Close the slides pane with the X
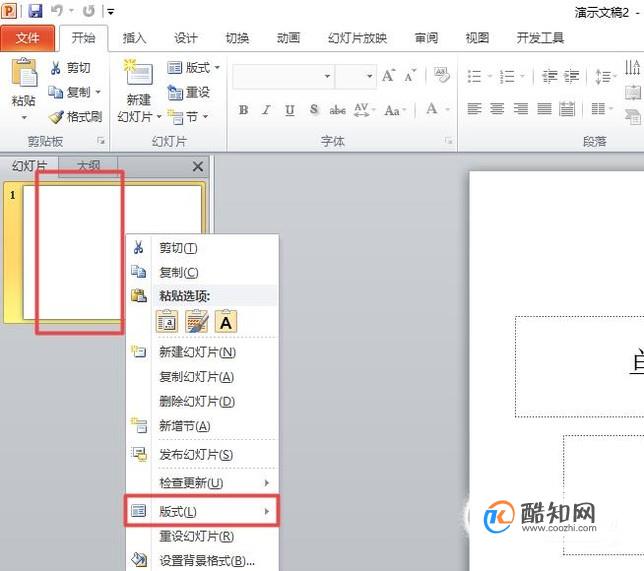The height and width of the screenshot is (571, 644). coord(198,166)
